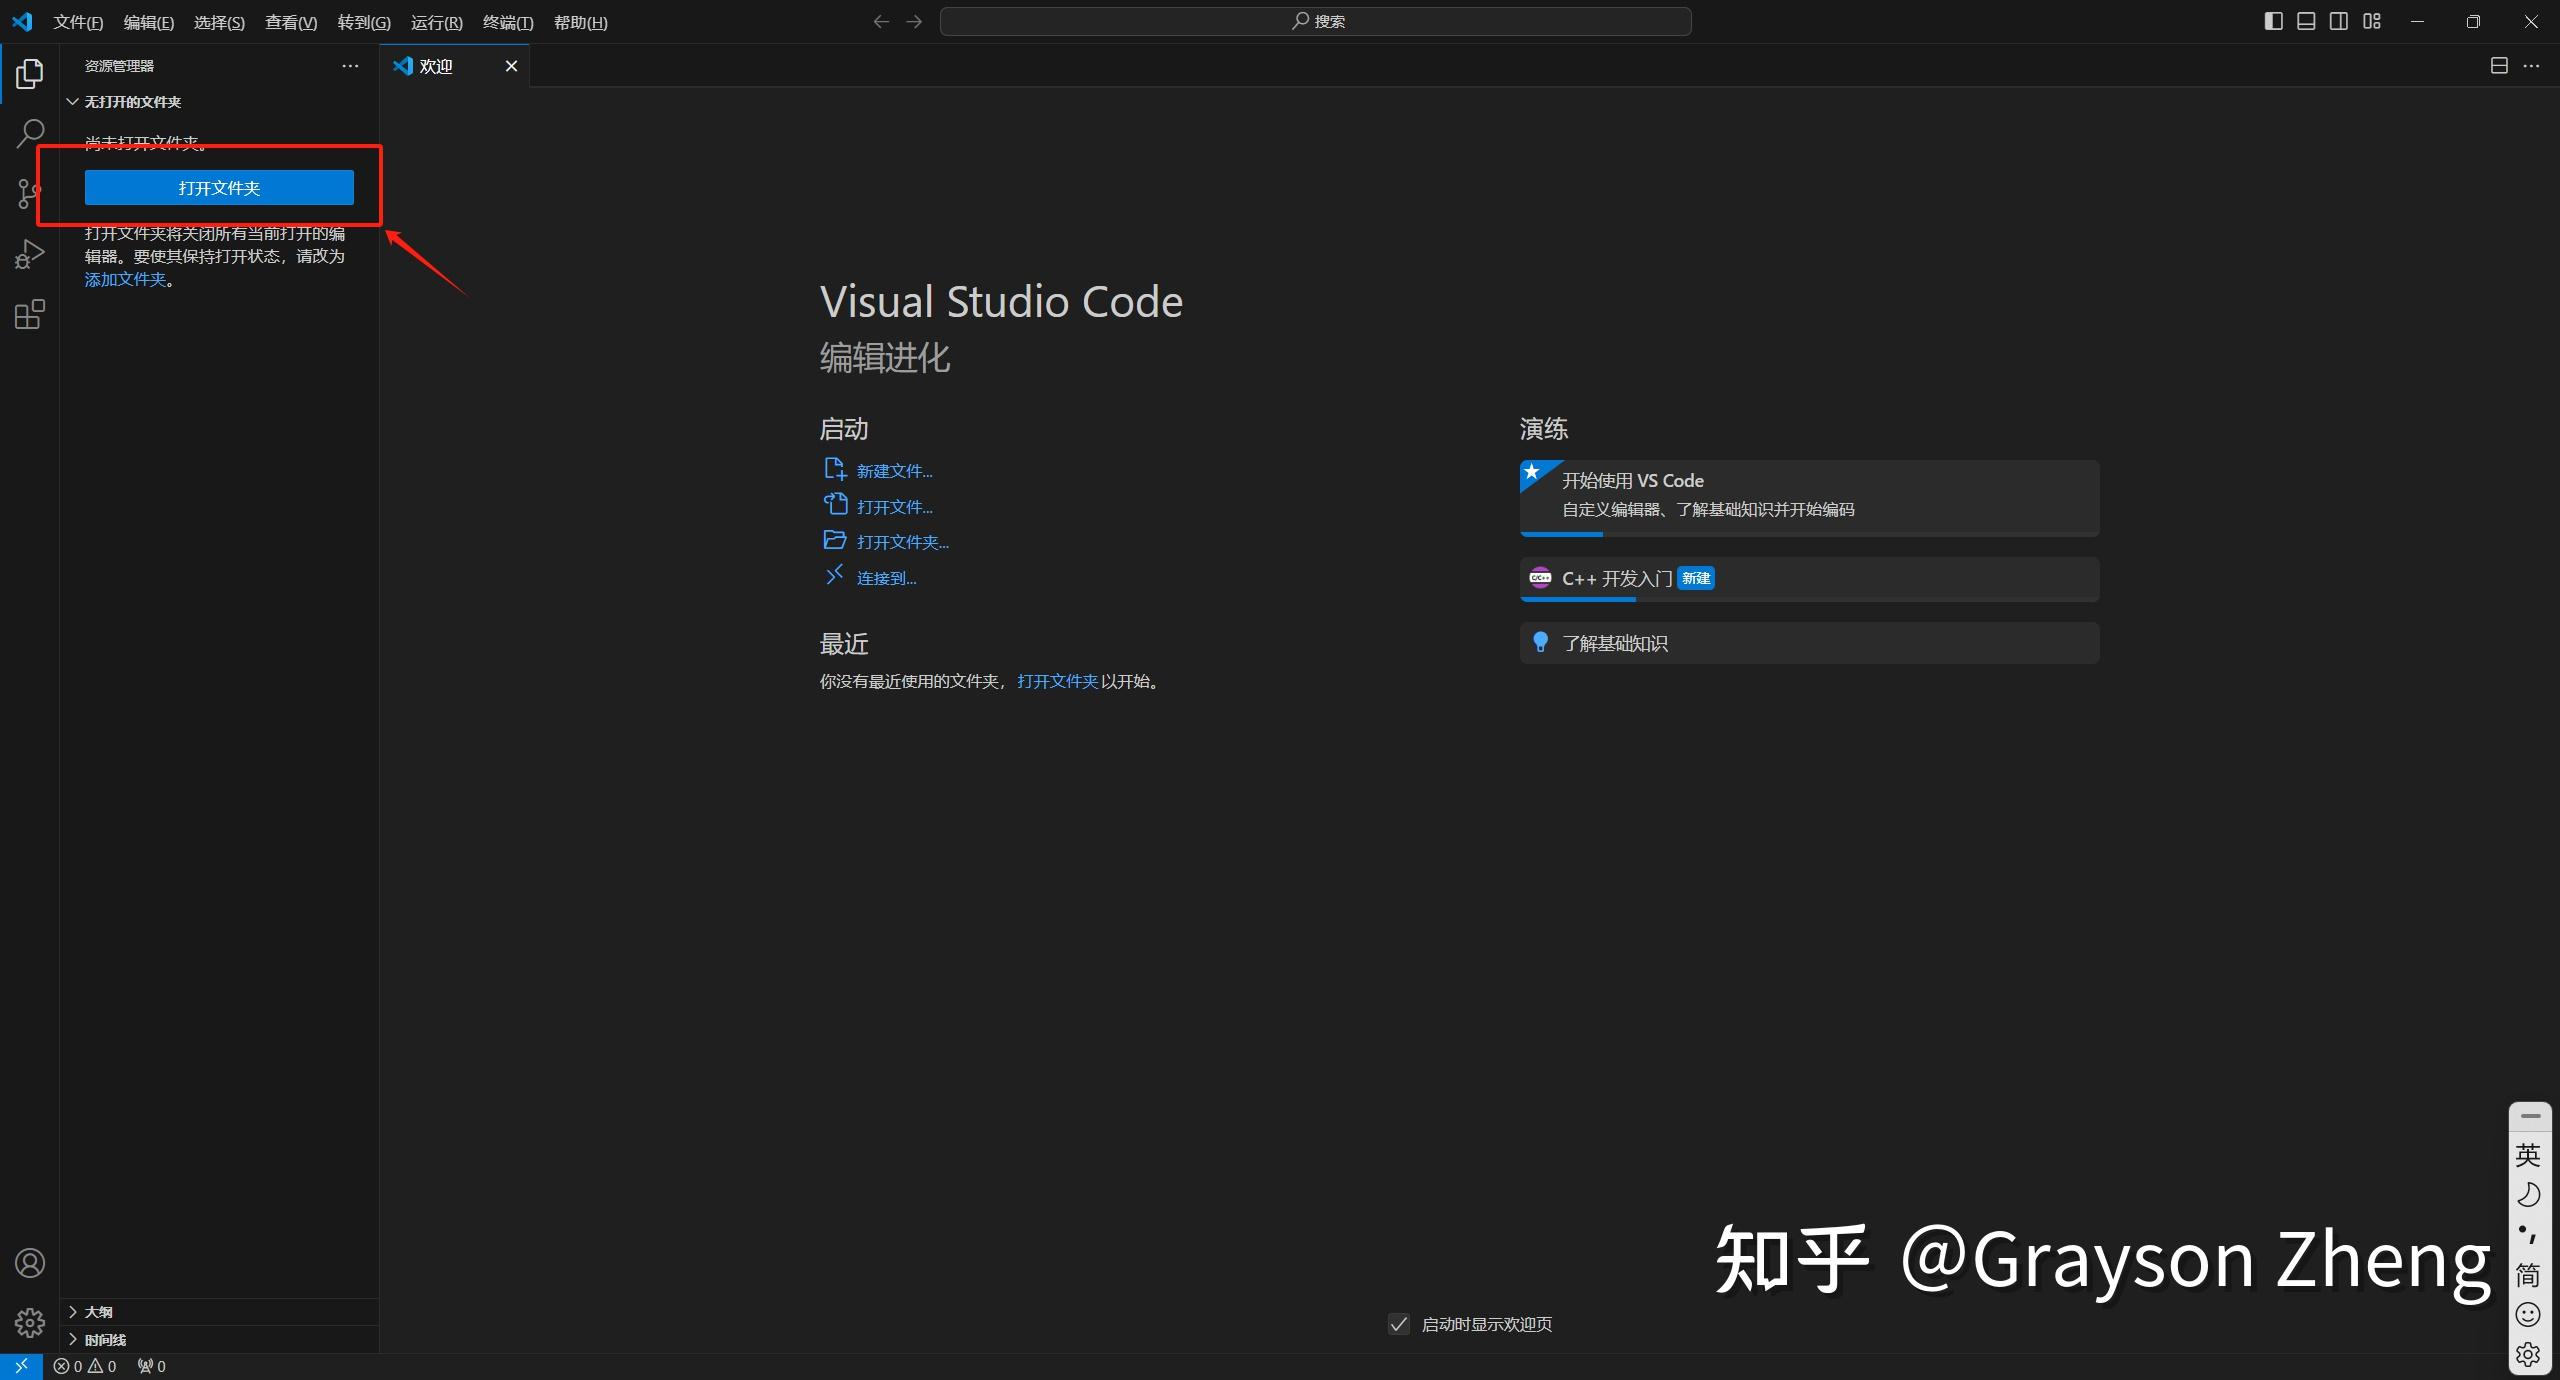This screenshot has height=1380, width=2560.
Task: Click the input method 英 language indicator
Action: (x=2528, y=1155)
